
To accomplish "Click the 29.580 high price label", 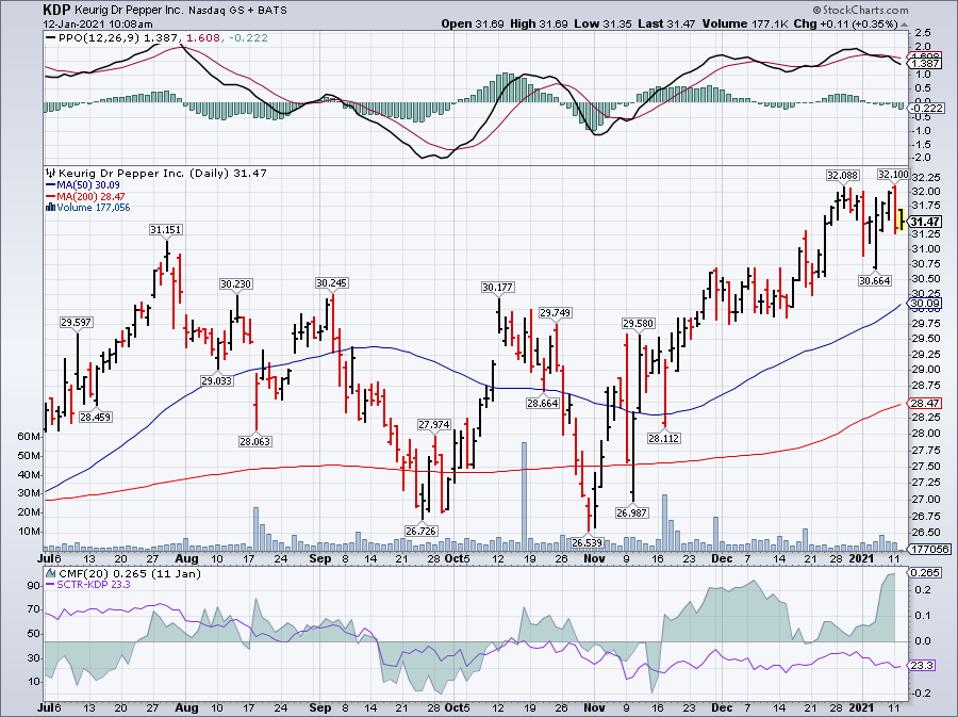I will [638, 323].
